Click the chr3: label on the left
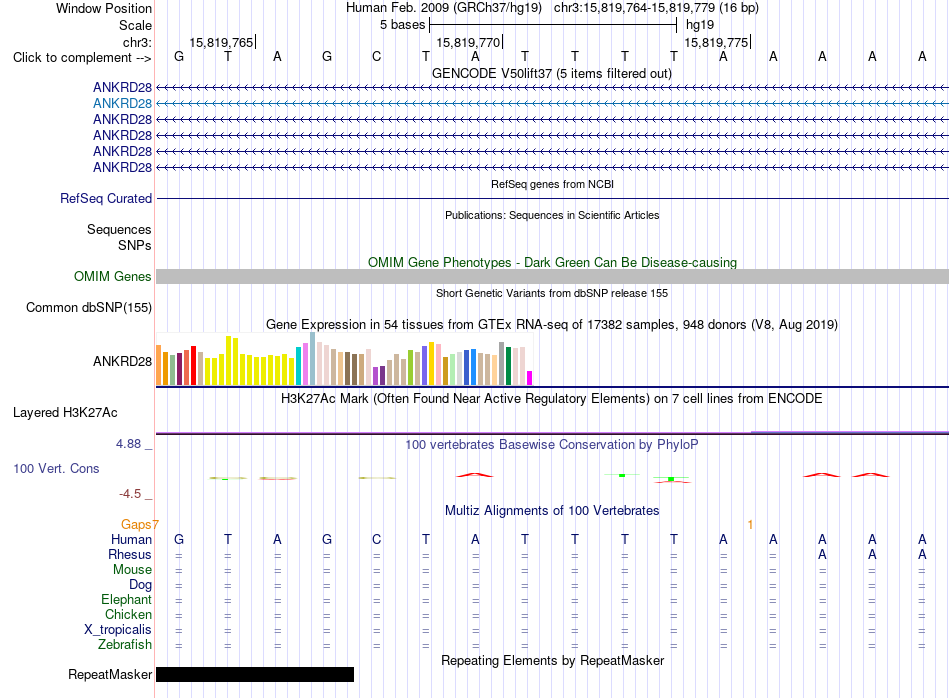 tap(138, 42)
